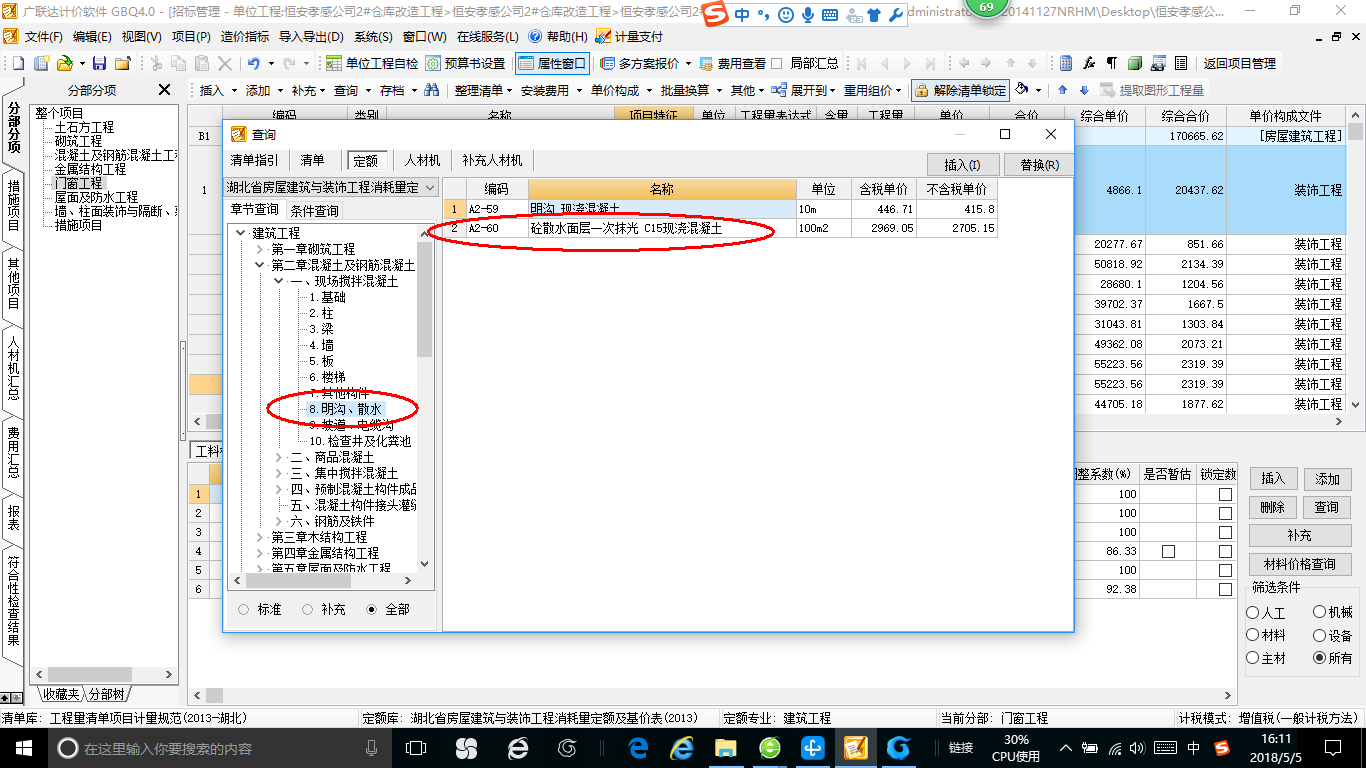Image resolution: width=1366 pixels, height=768 pixels.
Task: Click the 解除清单锁定 lock button
Action: [x=959, y=90]
